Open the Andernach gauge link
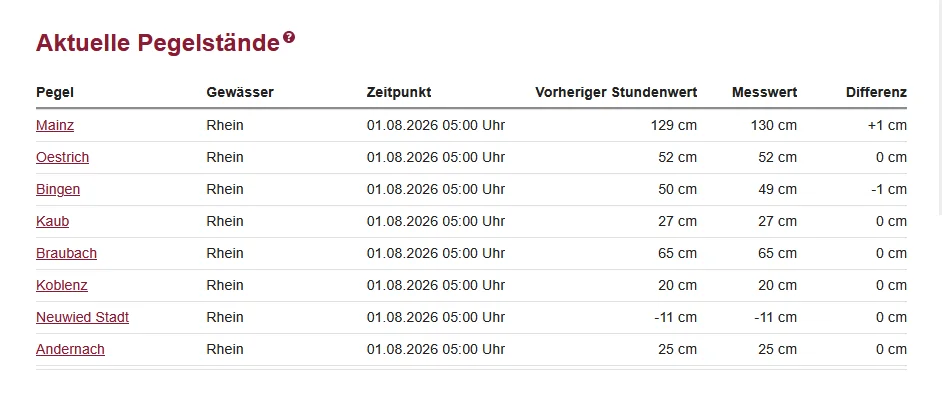The width and height of the screenshot is (942, 404). pyautogui.click(x=70, y=349)
